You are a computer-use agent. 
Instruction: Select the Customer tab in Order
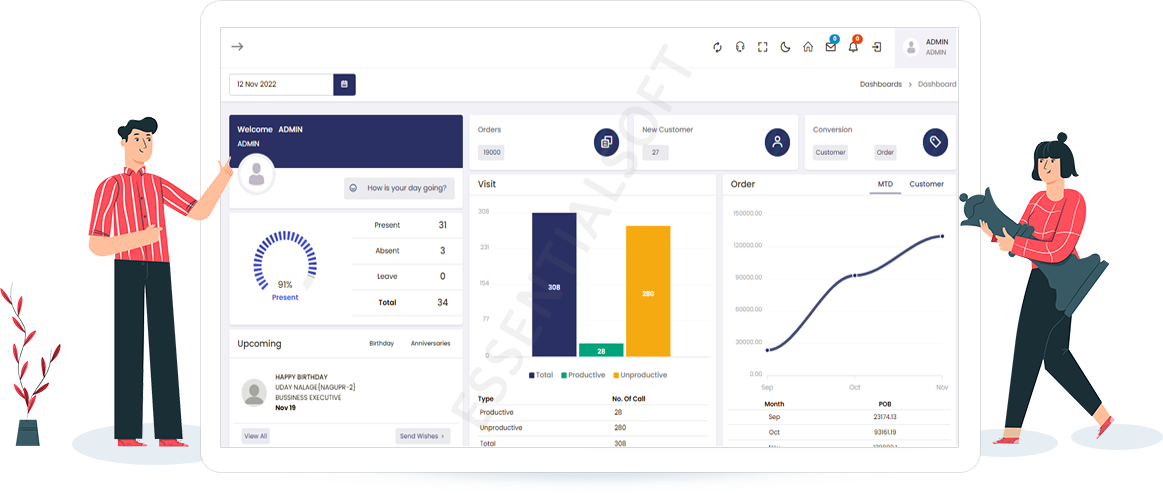[x=926, y=184]
